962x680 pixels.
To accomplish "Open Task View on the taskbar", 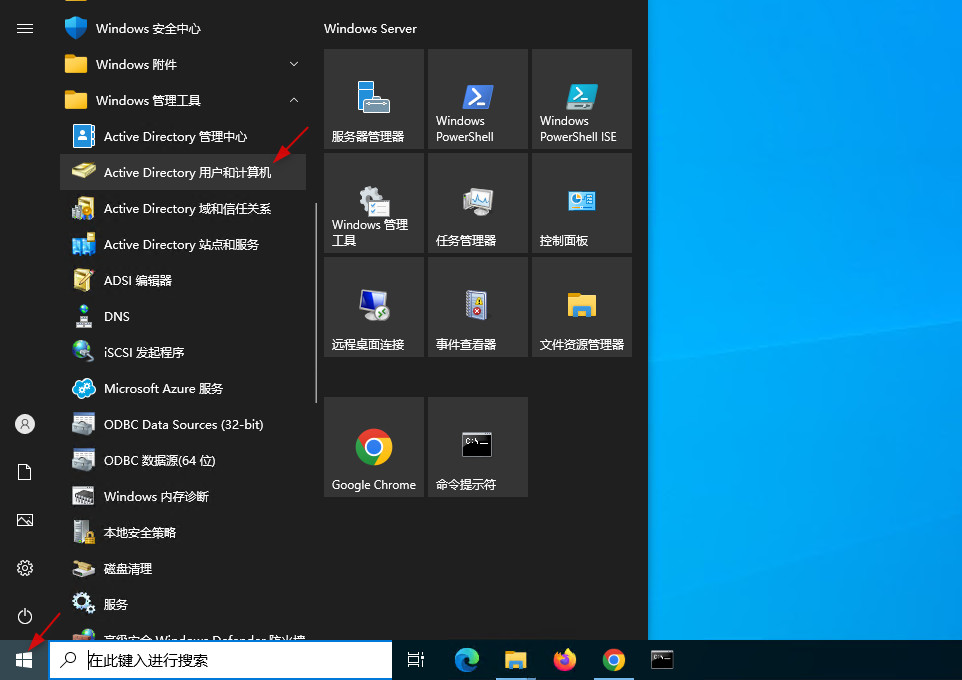I will point(416,660).
